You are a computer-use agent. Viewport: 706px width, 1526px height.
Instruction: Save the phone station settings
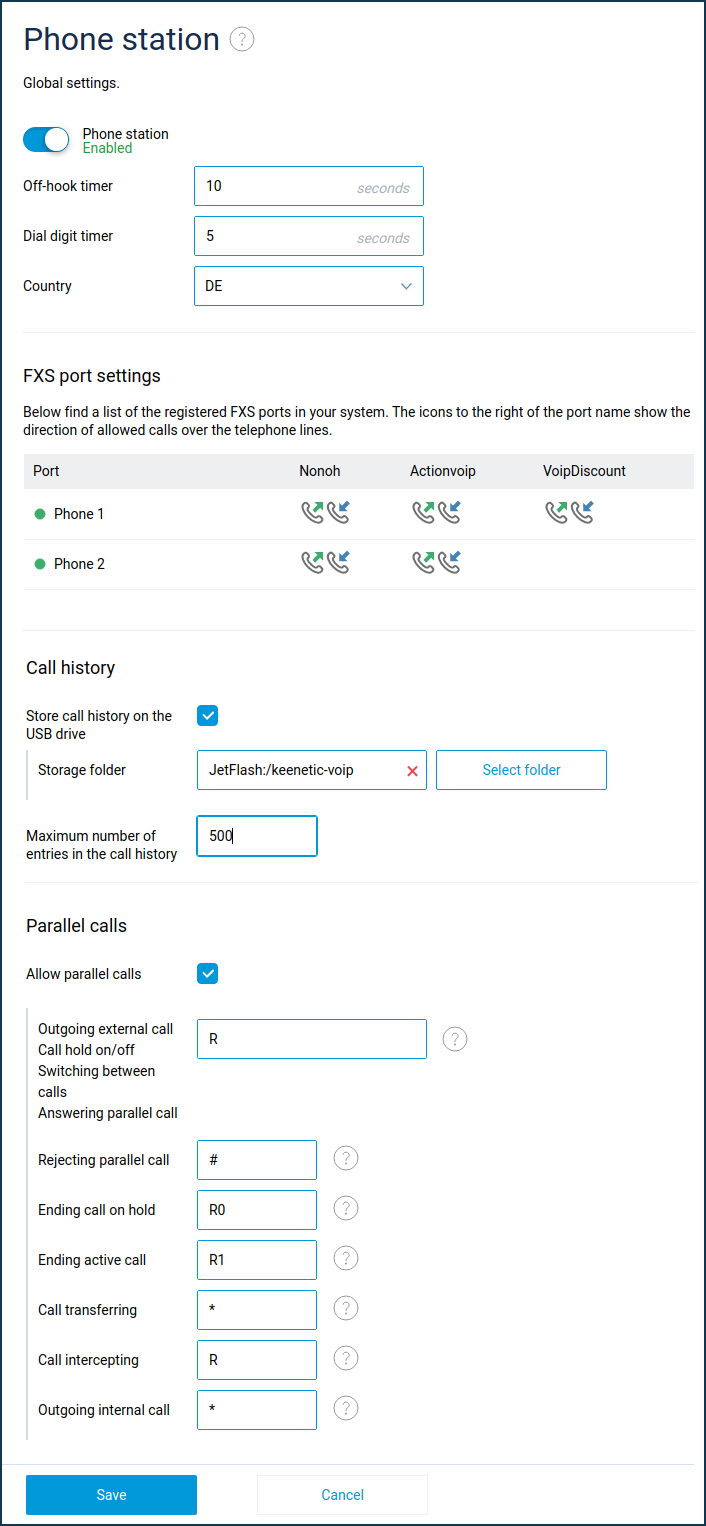pyautogui.click(x=111, y=1495)
